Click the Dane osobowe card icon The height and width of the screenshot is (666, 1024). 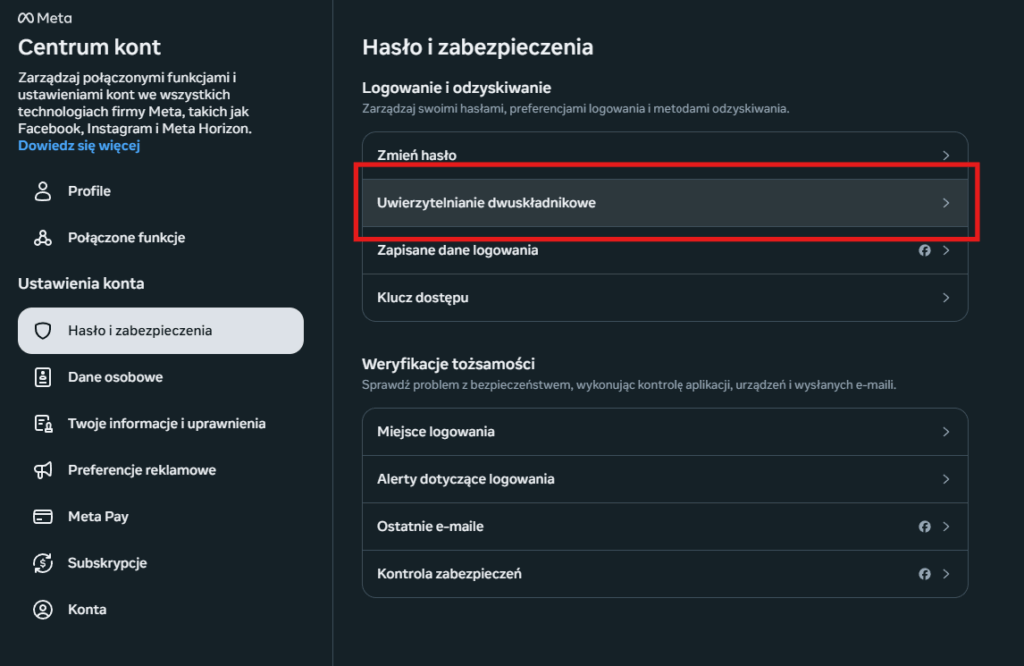(42, 377)
